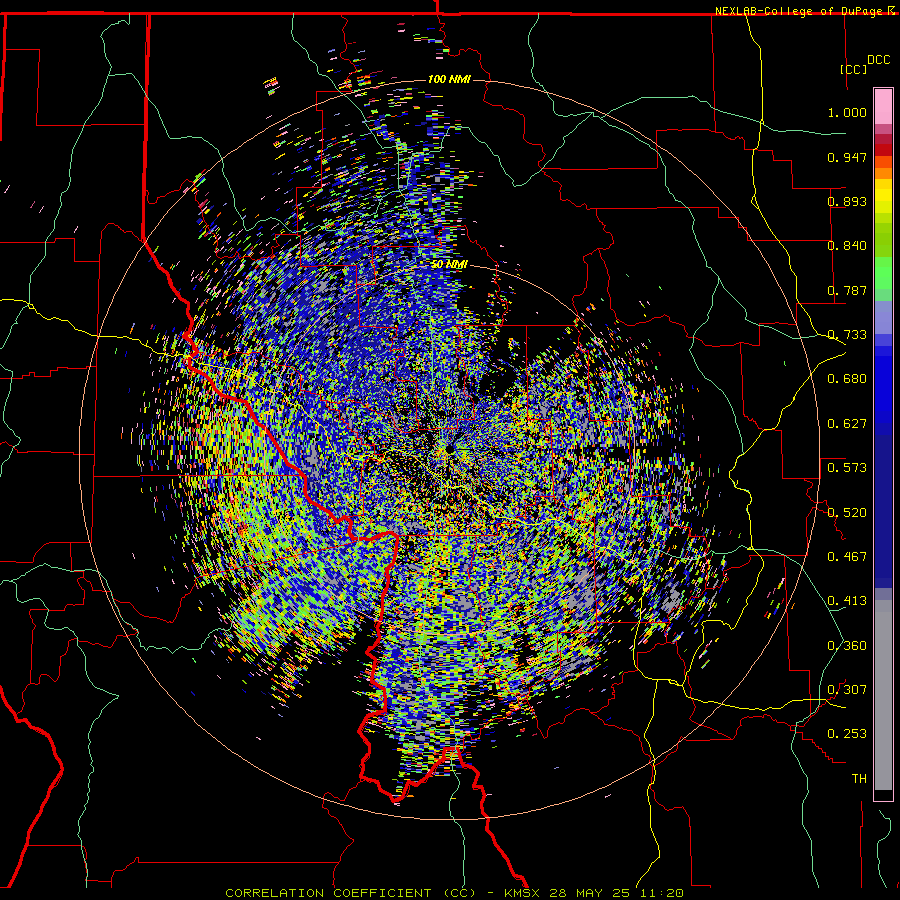Click the 0.947 scale value
Image resolution: width=900 pixels, height=900 pixels.
tap(847, 157)
